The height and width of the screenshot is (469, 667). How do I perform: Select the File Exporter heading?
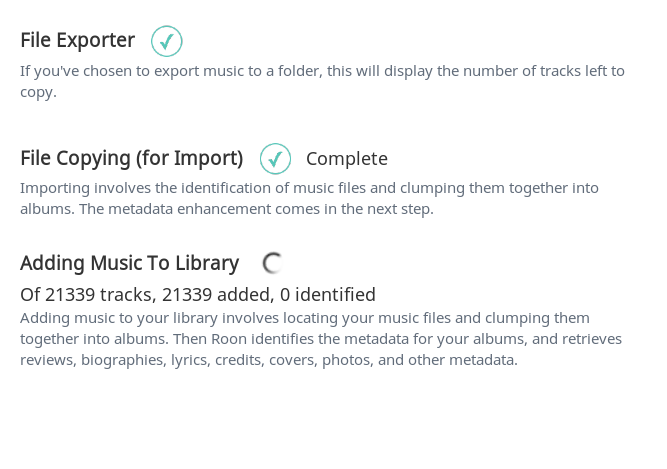[77, 40]
